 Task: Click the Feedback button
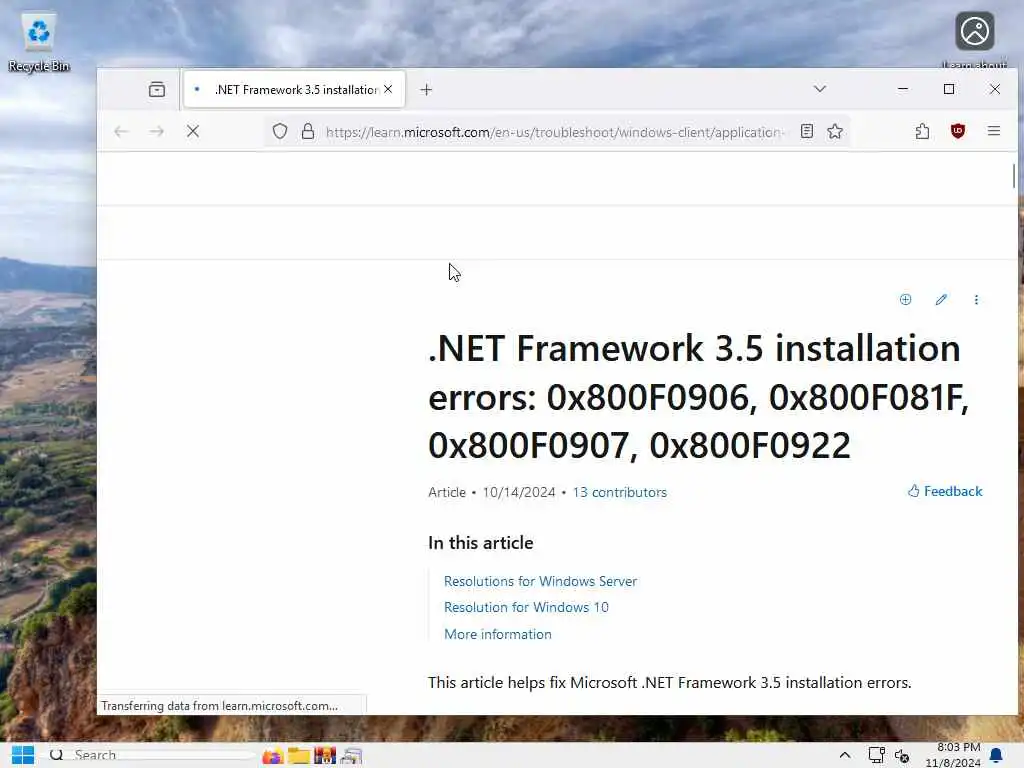click(945, 491)
